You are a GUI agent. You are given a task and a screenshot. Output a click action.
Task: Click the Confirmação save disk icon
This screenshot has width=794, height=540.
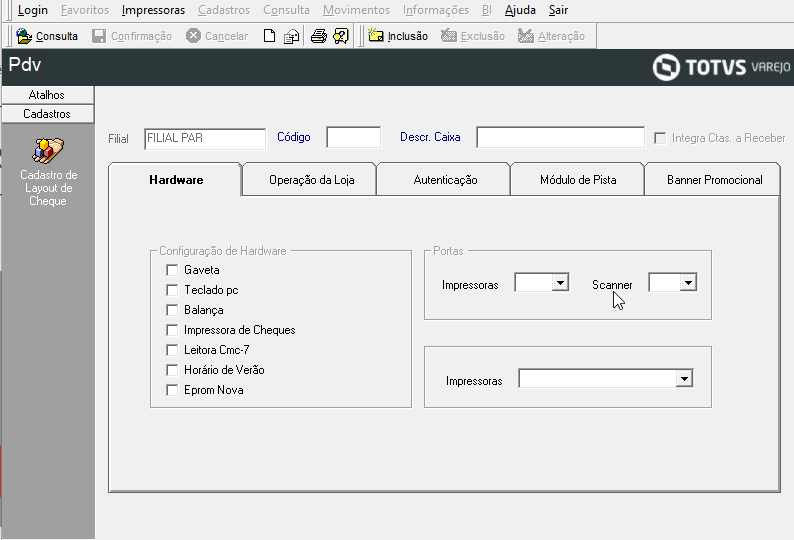[x=99, y=36]
